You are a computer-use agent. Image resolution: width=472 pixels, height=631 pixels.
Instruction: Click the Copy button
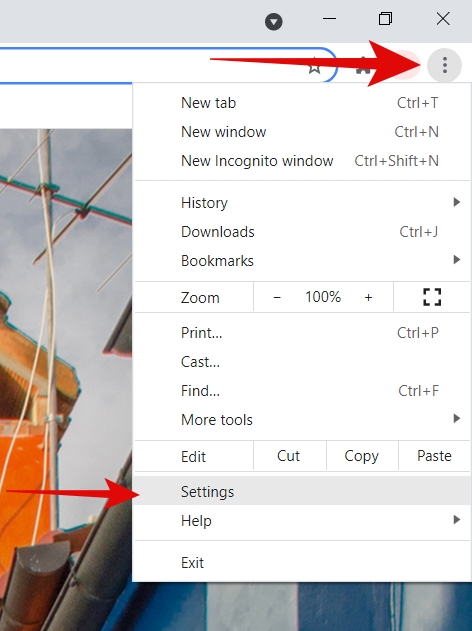362,456
